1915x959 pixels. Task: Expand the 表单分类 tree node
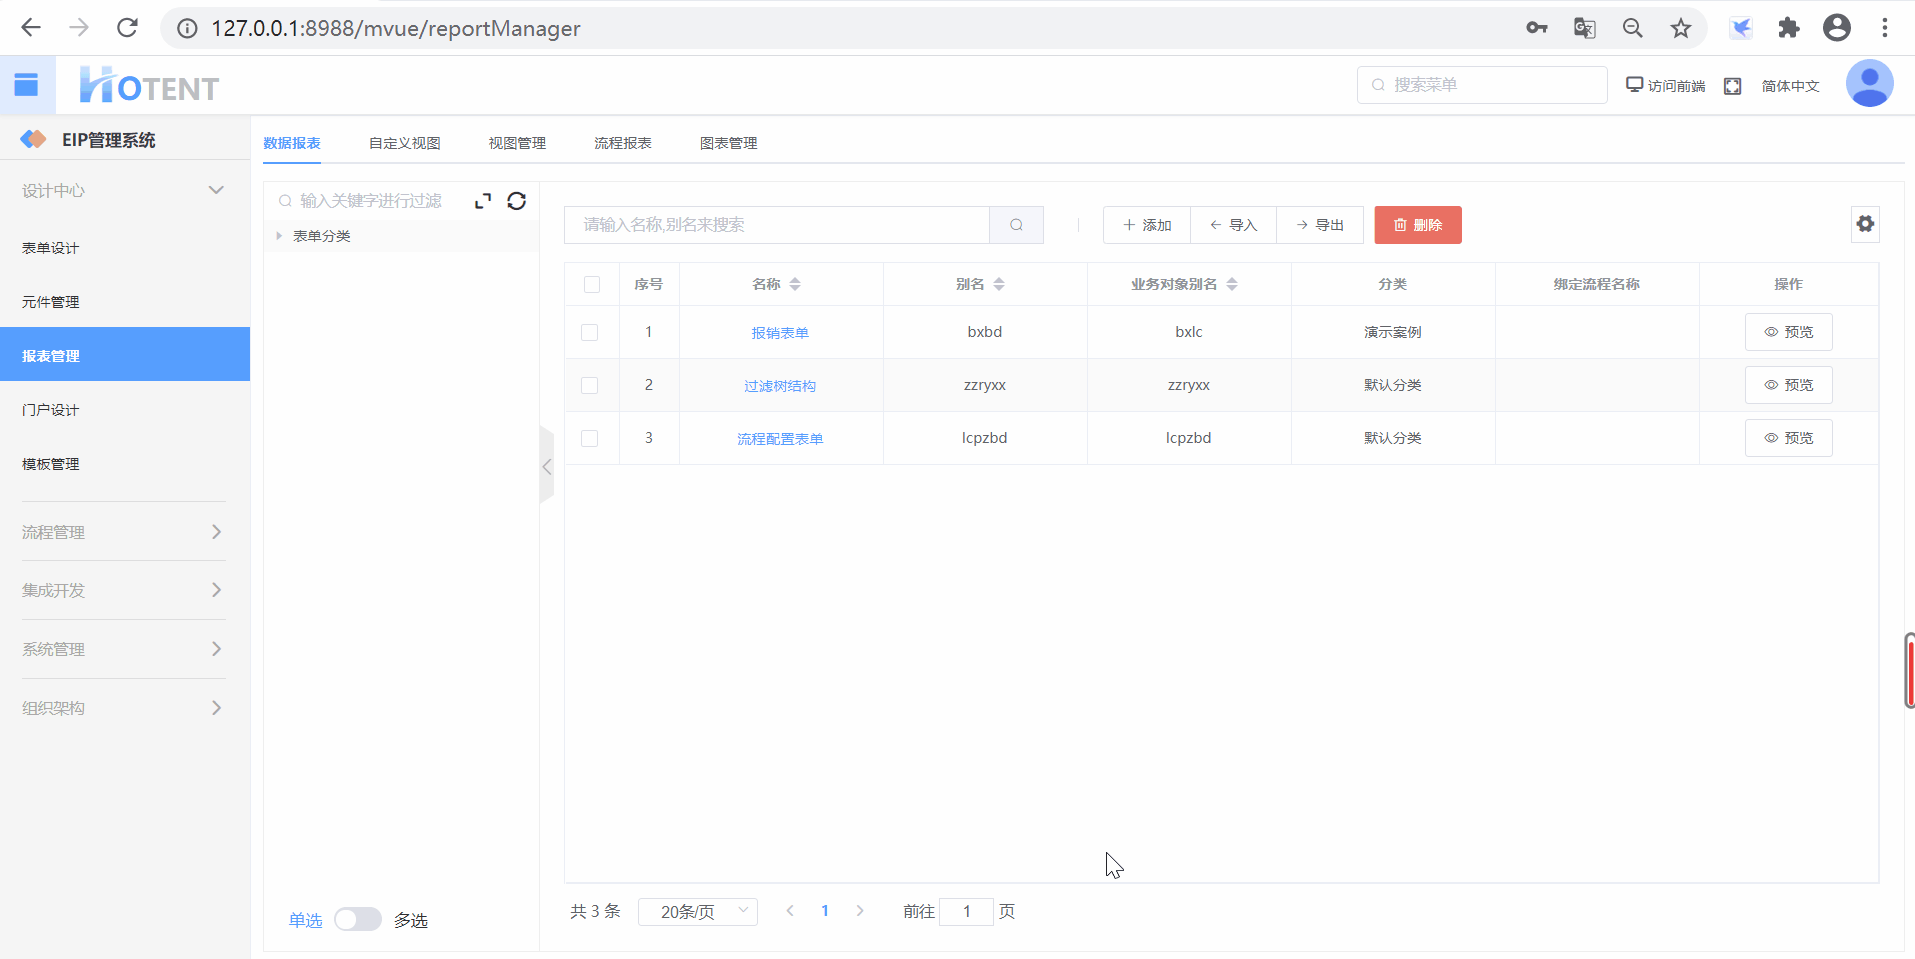pyautogui.click(x=279, y=236)
